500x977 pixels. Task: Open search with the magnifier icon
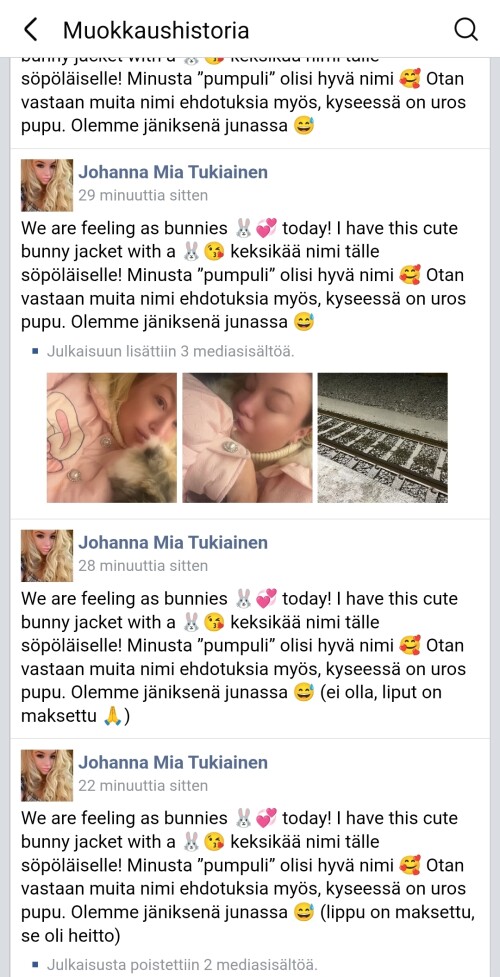[x=465, y=29]
